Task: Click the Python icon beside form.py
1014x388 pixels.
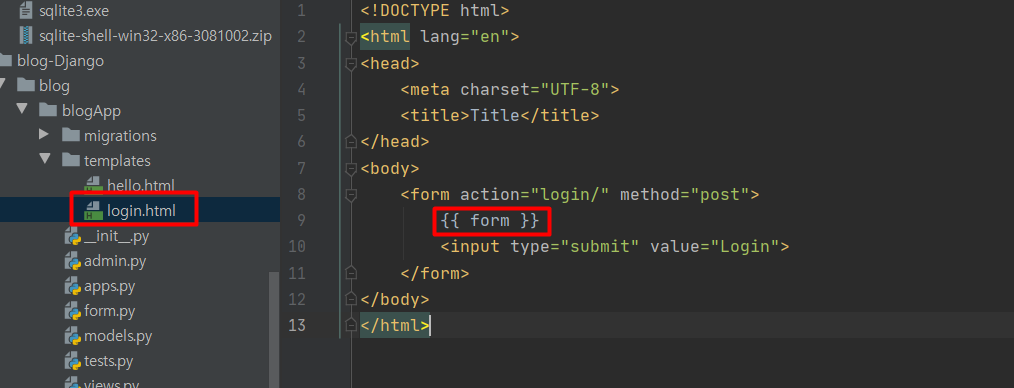Action: click(72, 311)
